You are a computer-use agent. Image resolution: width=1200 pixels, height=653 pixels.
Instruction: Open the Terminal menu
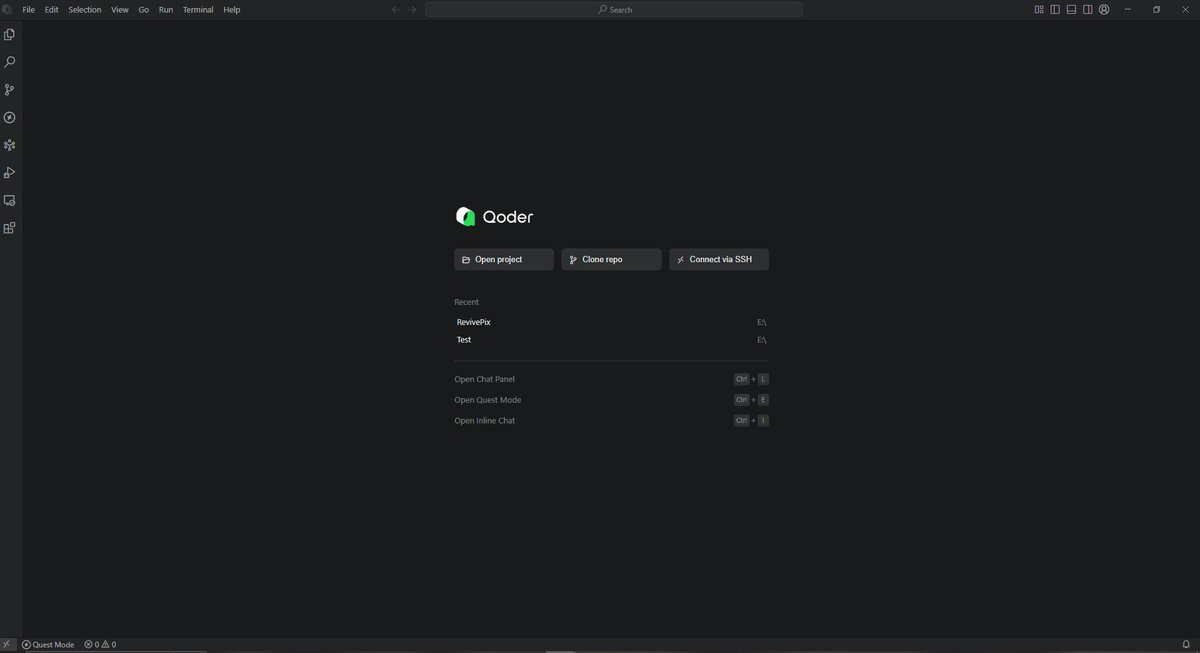pyautogui.click(x=198, y=9)
